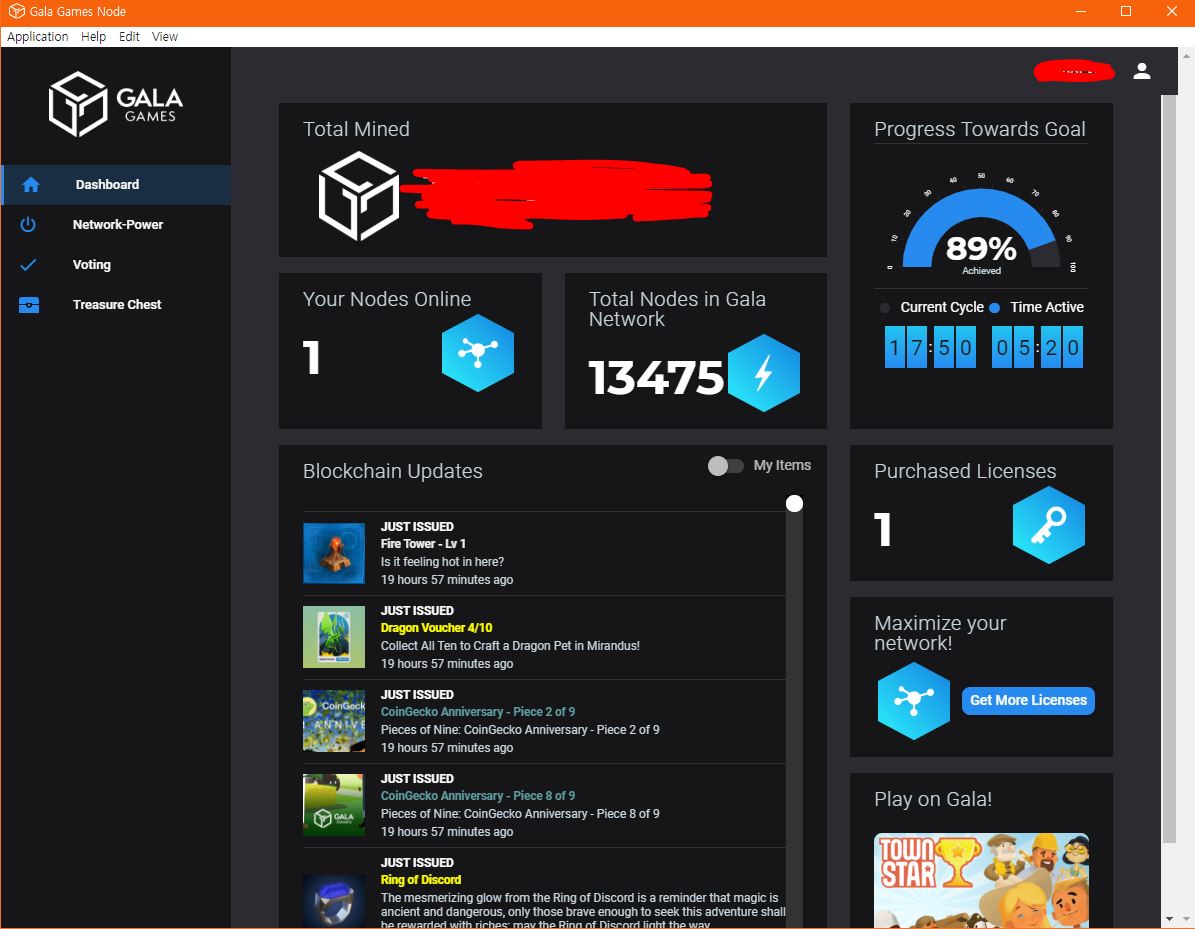
Task: Click the Gala Games Node title bar icon
Action: tap(16, 11)
